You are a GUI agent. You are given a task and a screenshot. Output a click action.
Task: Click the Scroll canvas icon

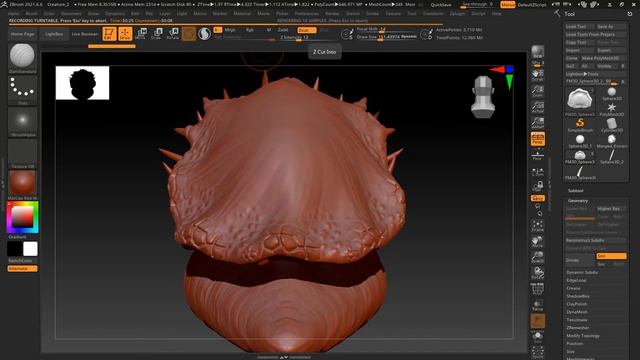(538, 75)
